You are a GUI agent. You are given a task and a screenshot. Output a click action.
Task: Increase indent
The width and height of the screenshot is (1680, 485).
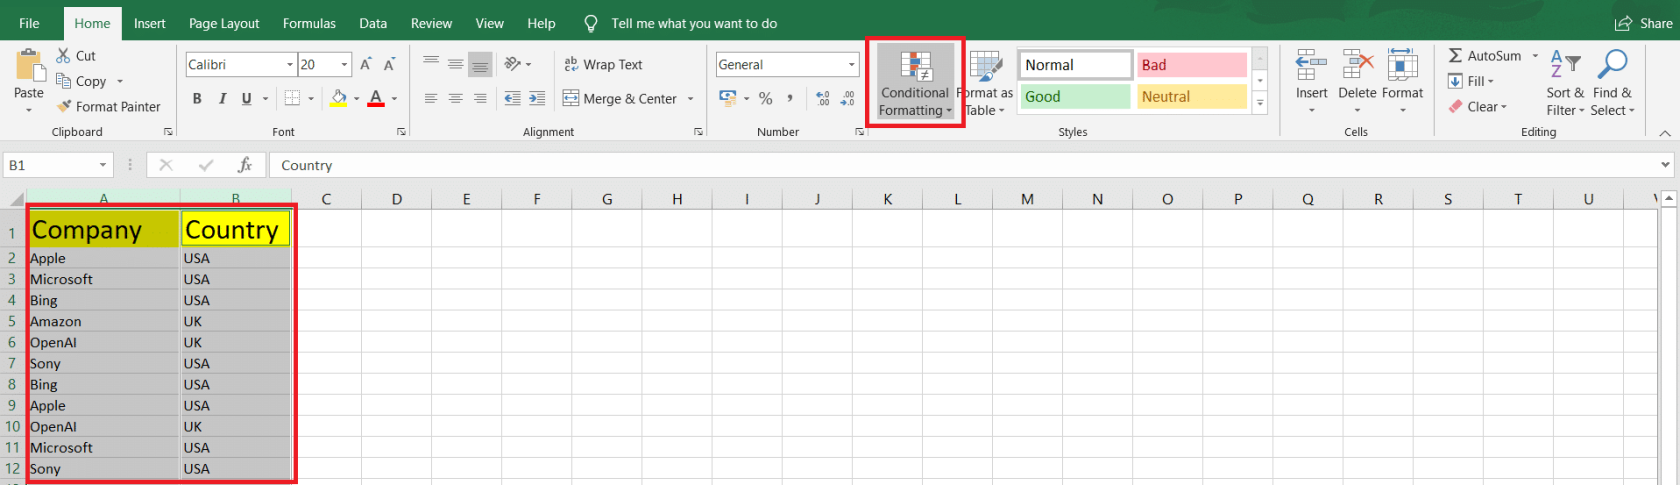(537, 98)
